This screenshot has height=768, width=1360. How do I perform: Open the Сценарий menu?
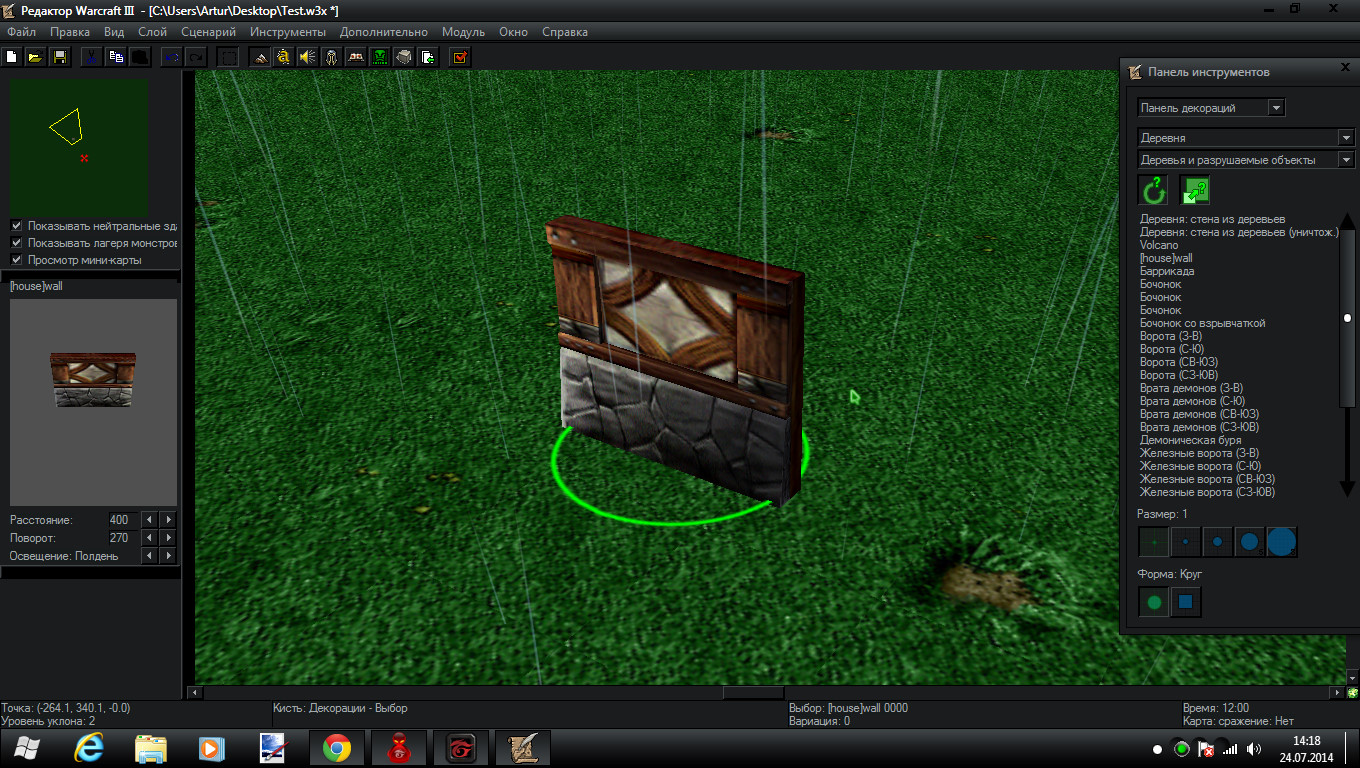[x=208, y=32]
